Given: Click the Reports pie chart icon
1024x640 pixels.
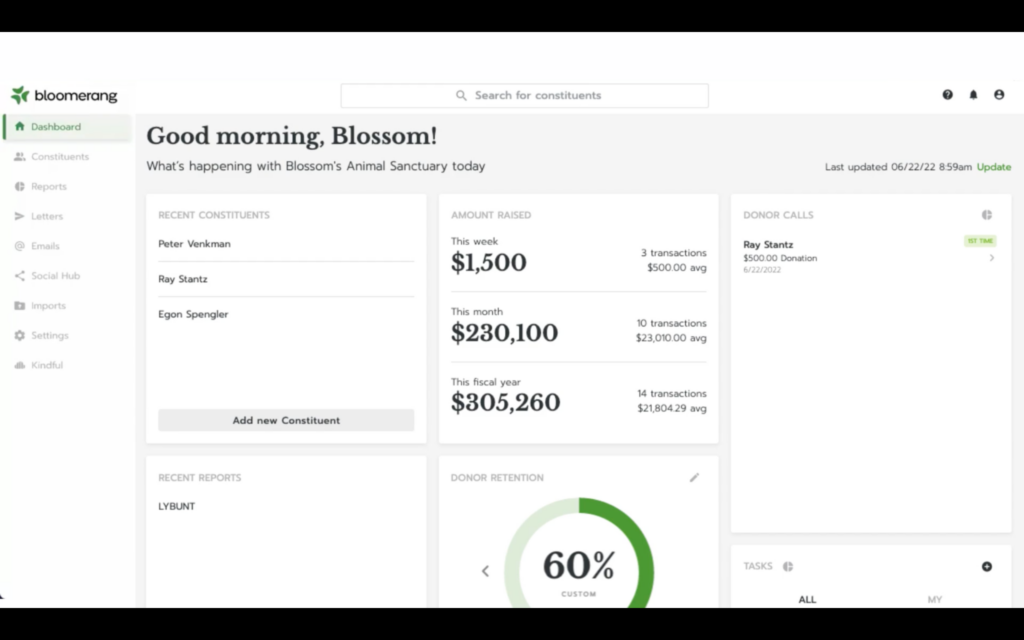Looking at the screenshot, I should click(20, 186).
